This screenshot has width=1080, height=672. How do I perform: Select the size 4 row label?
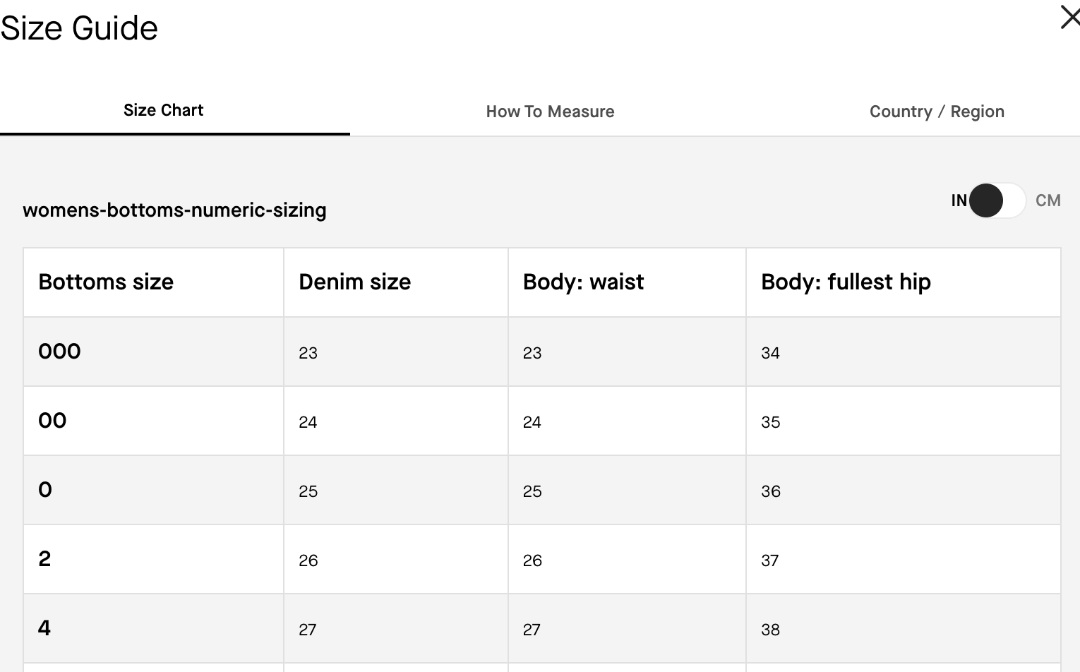pyautogui.click(x=44, y=628)
